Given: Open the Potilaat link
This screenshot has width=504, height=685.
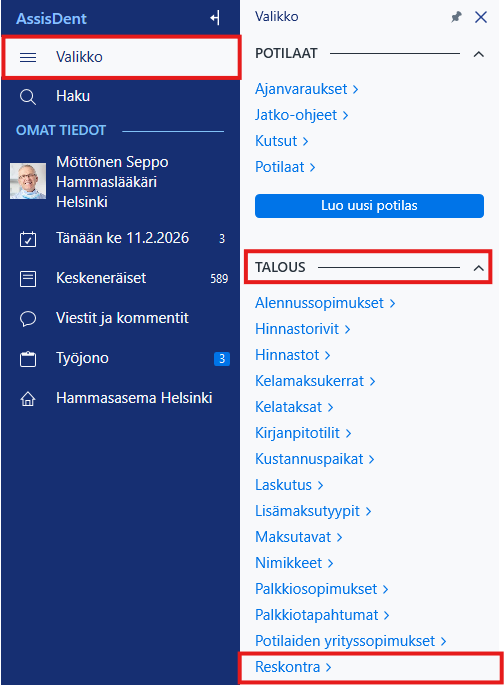Looking at the screenshot, I should pyautogui.click(x=285, y=167).
